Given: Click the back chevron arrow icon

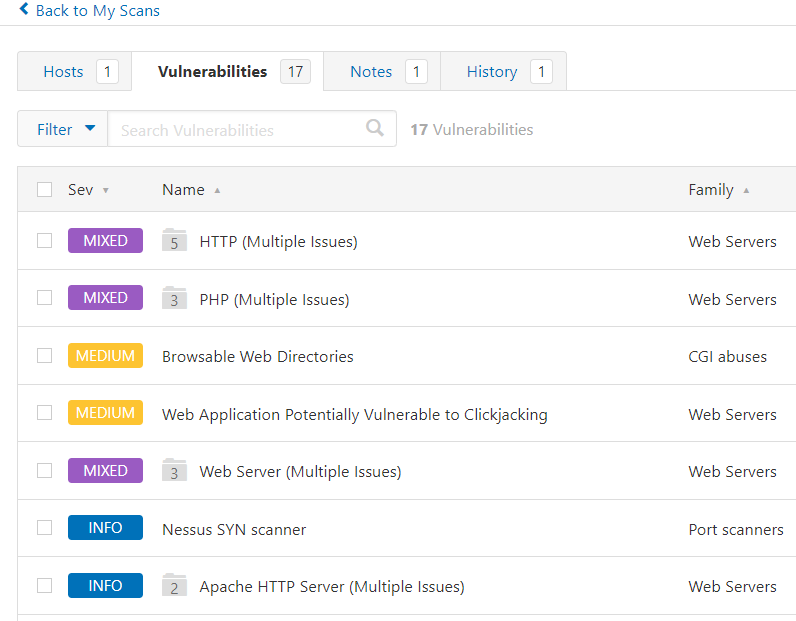Looking at the screenshot, I should point(23,9).
